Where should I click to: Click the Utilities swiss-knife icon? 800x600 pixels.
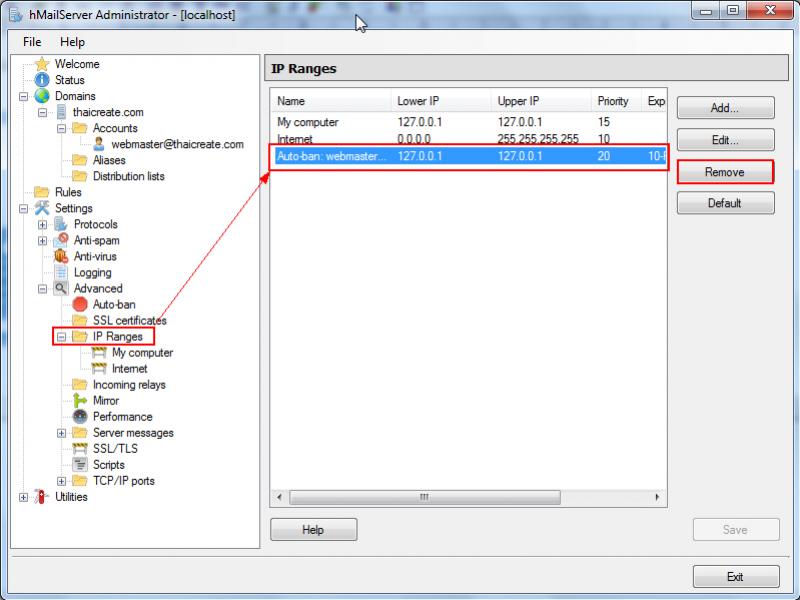pos(42,496)
